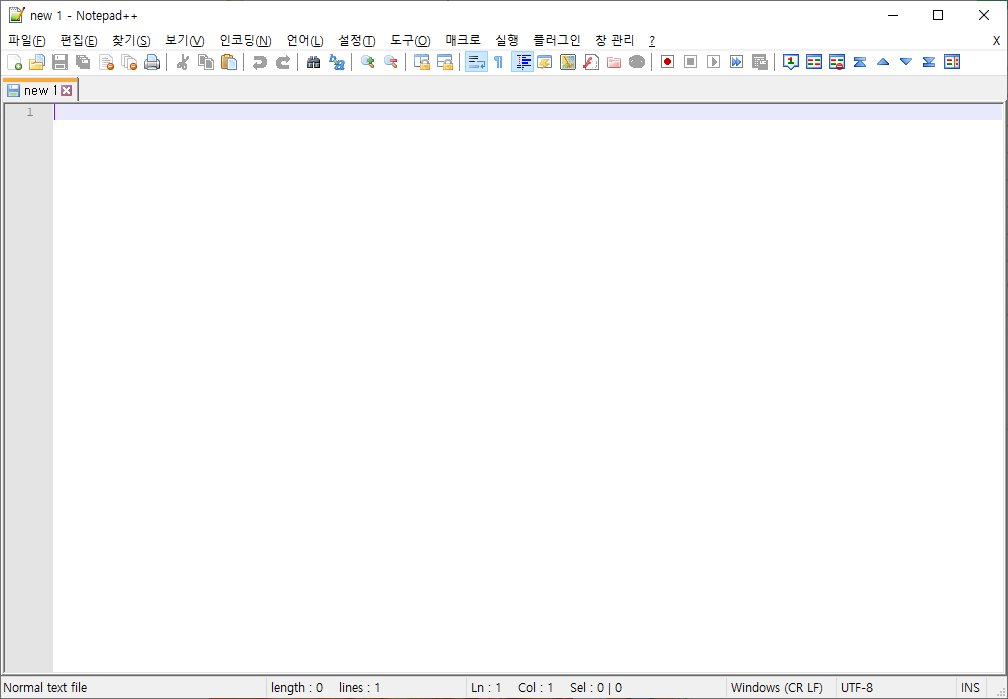Click the Redo arrow icon
The image size is (1008, 699).
tap(283, 62)
